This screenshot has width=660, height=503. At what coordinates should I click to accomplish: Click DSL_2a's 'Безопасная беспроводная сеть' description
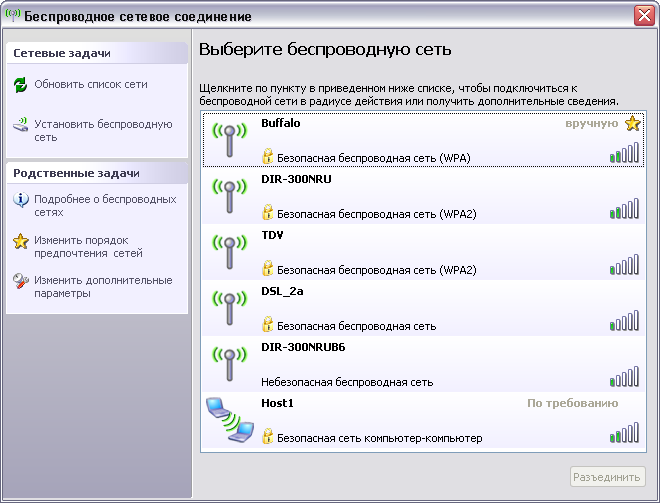pos(357,326)
